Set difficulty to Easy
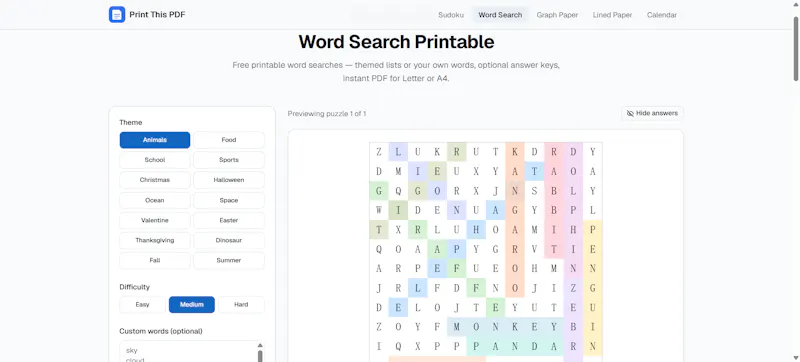This screenshot has width=800, height=362. tap(143, 304)
